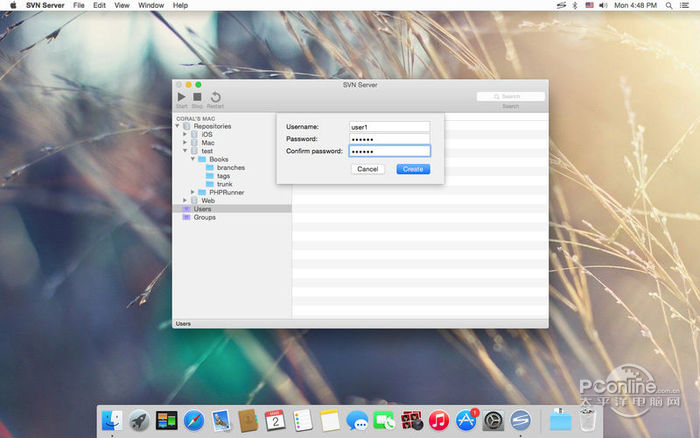The image size is (700, 438).
Task: Open the Window menu in menu bar
Action: (151, 5)
